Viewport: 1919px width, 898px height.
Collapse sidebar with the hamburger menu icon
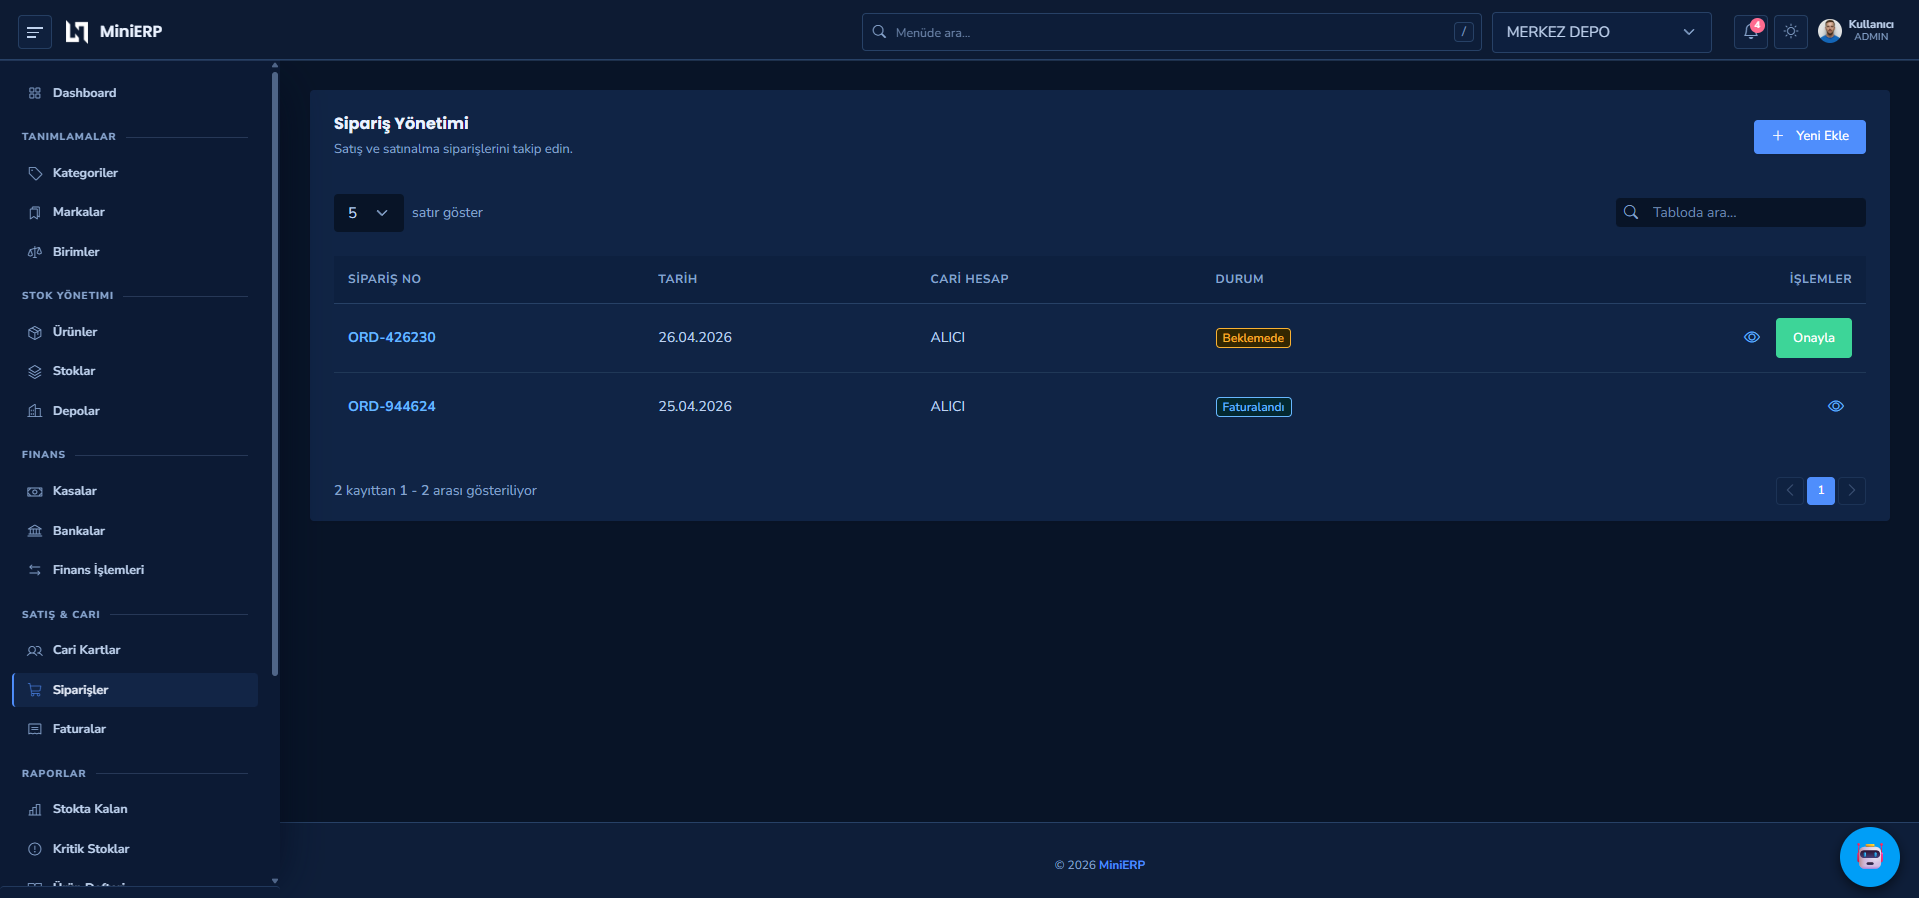tap(34, 32)
